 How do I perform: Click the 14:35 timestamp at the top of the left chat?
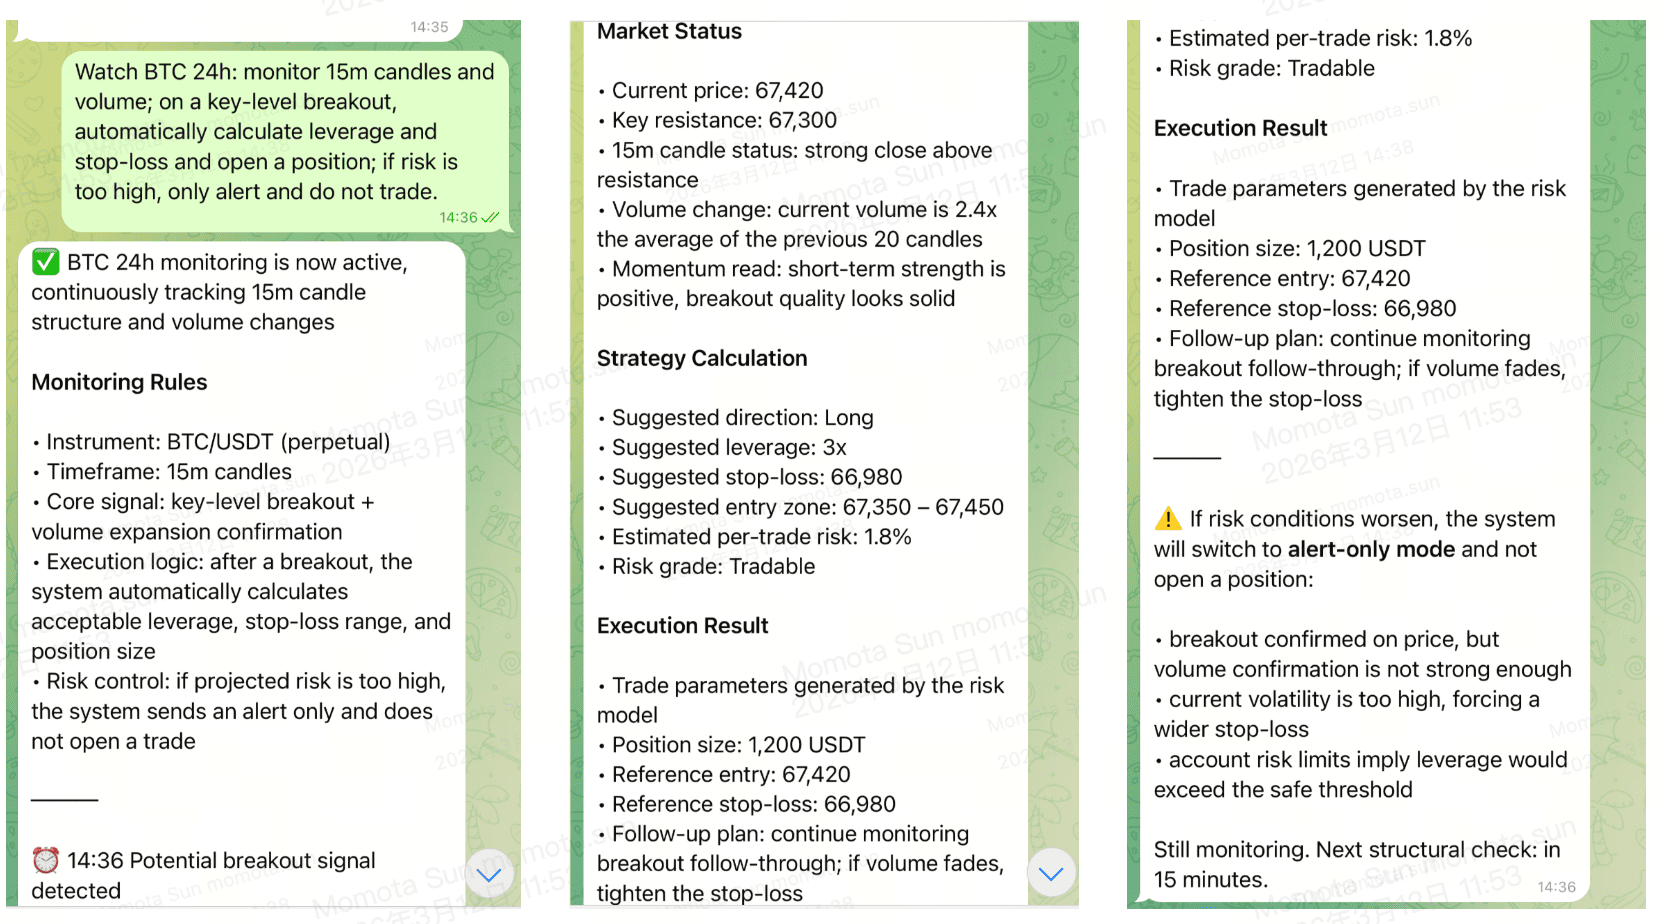(429, 27)
